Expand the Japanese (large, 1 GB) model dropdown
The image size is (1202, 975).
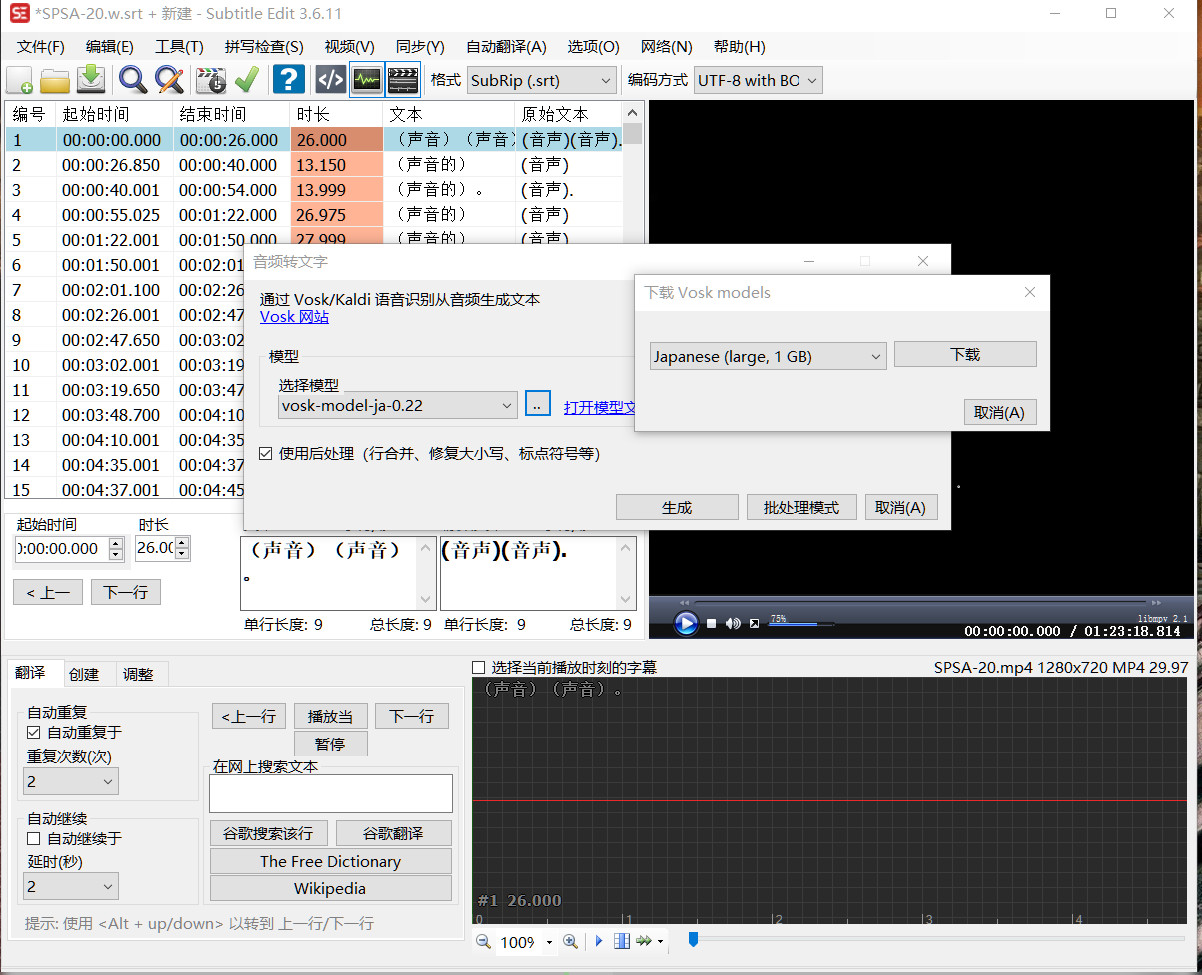tap(768, 356)
